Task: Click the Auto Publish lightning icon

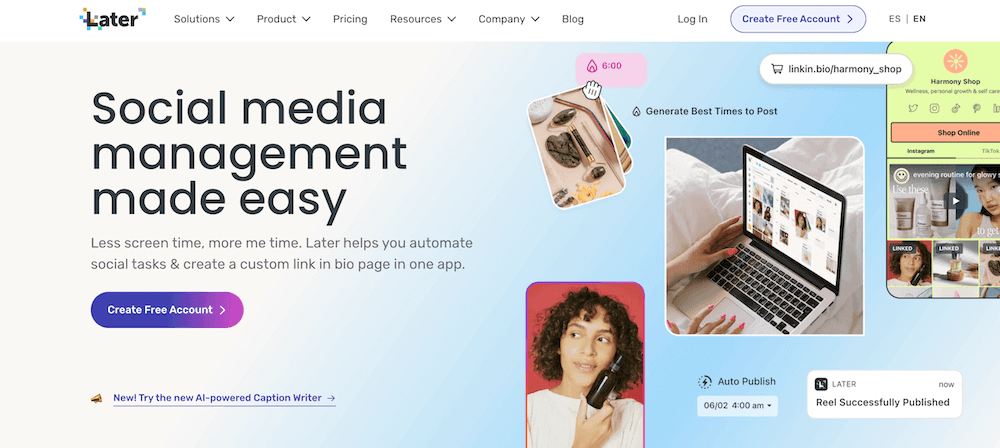Action: 705,382
